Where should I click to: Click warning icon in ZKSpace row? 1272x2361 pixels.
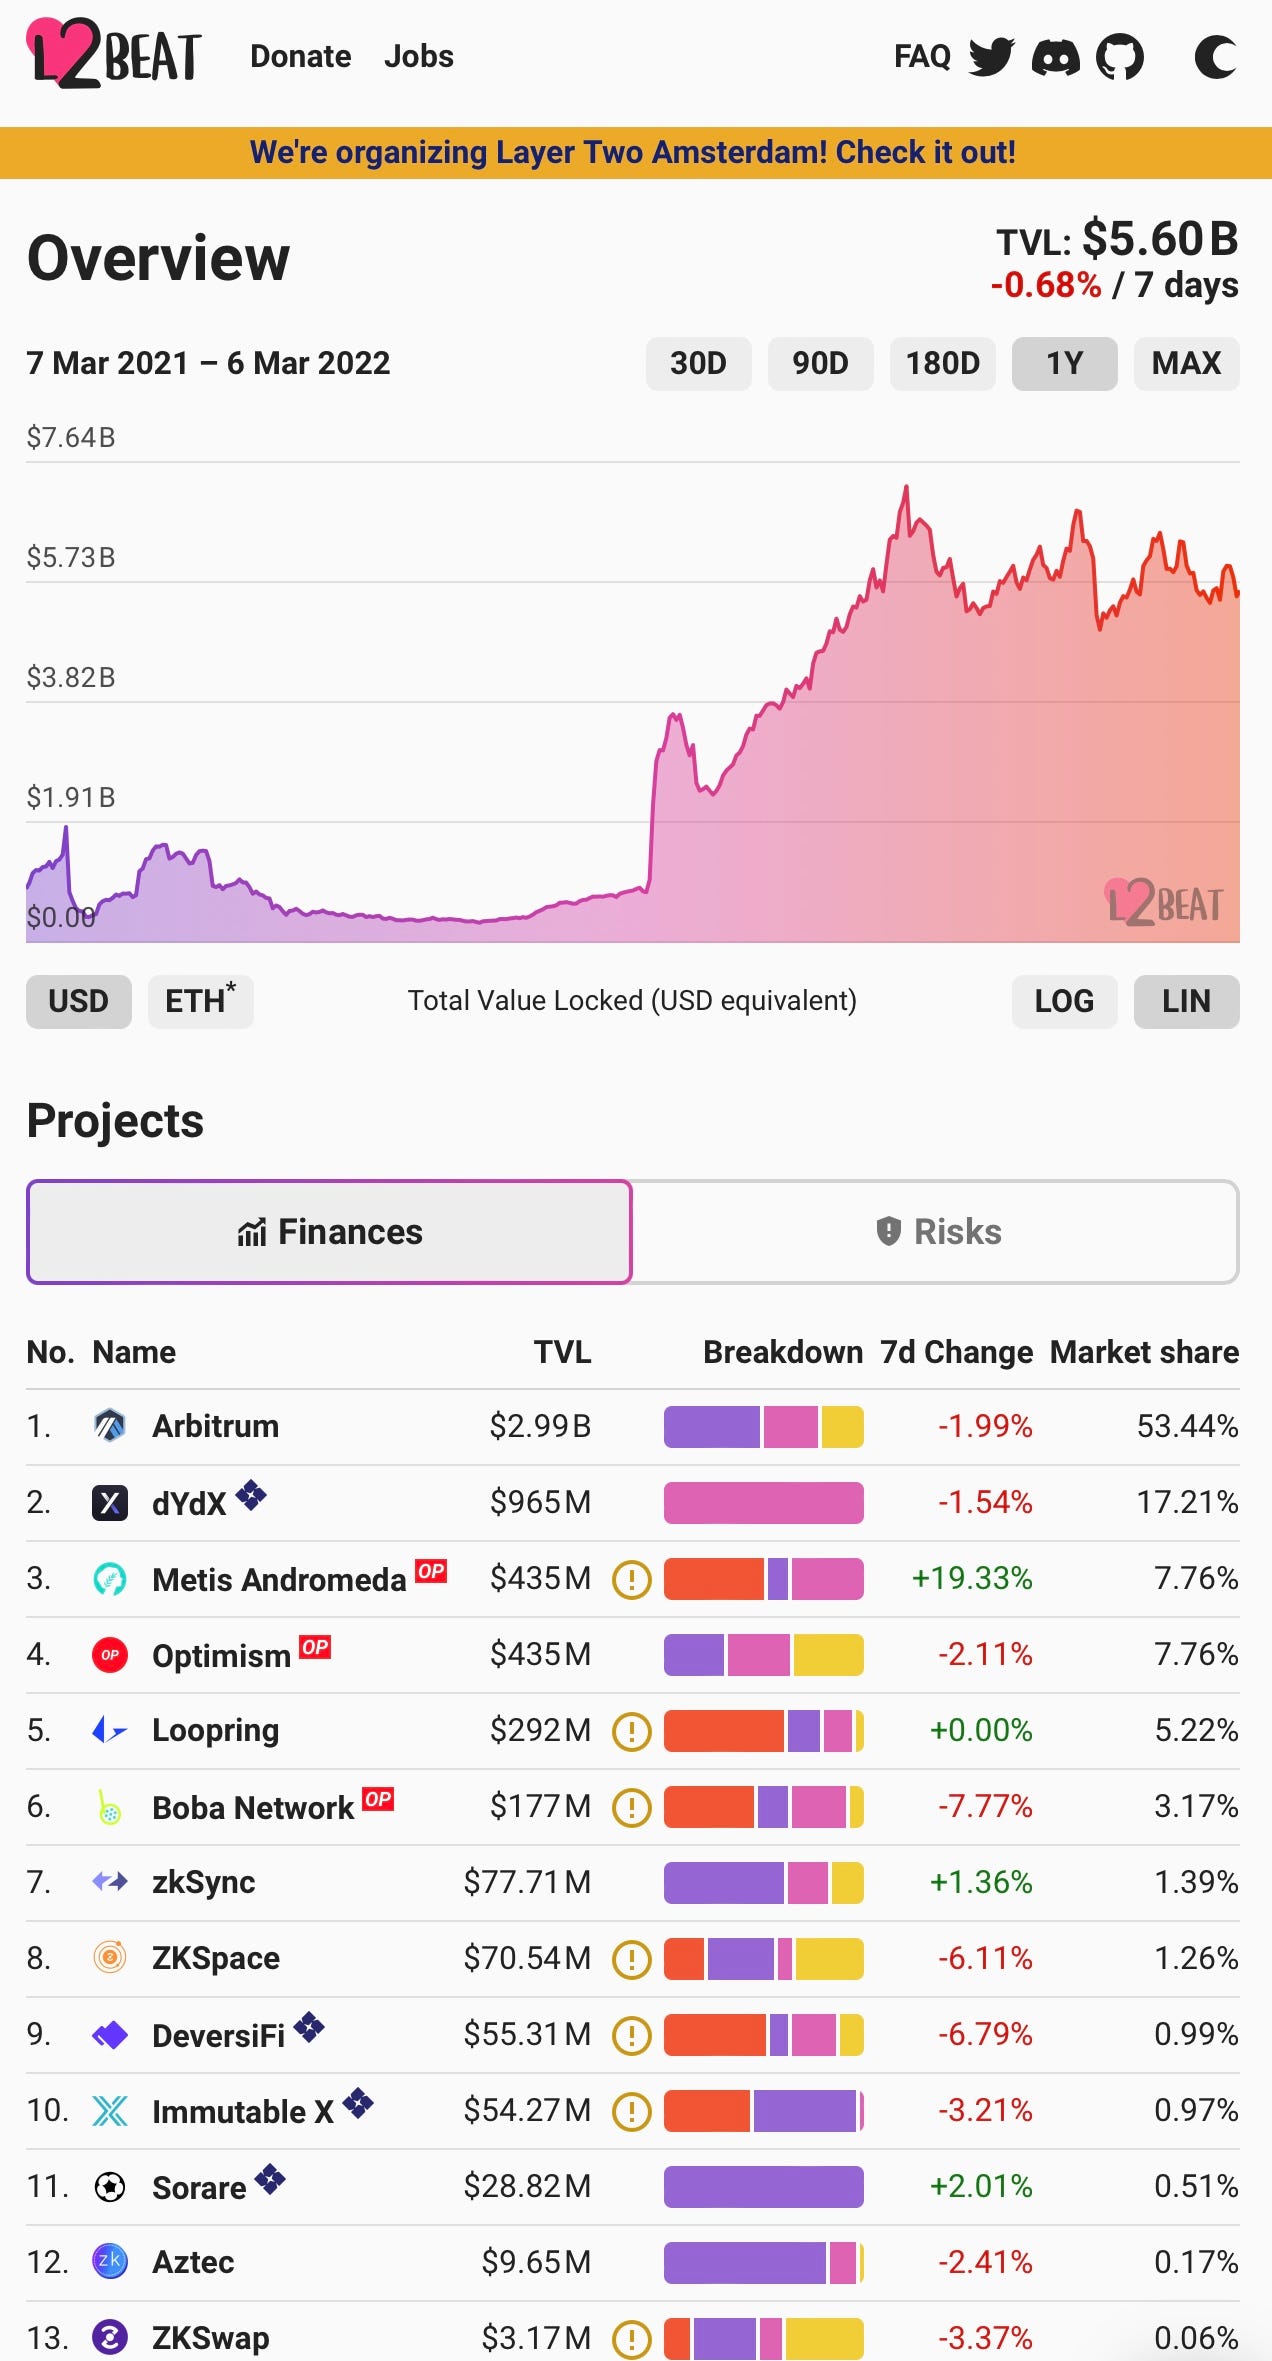point(632,1960)
